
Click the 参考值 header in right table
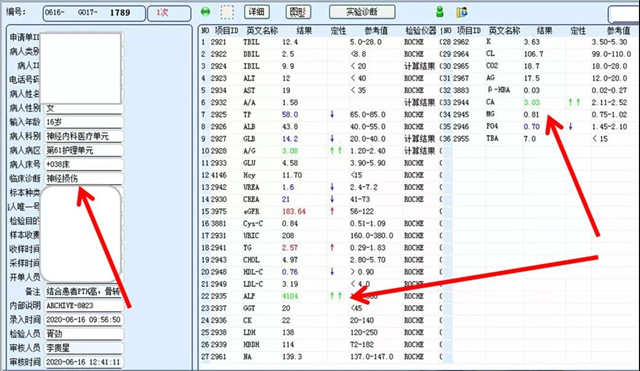tap(619, 31)
